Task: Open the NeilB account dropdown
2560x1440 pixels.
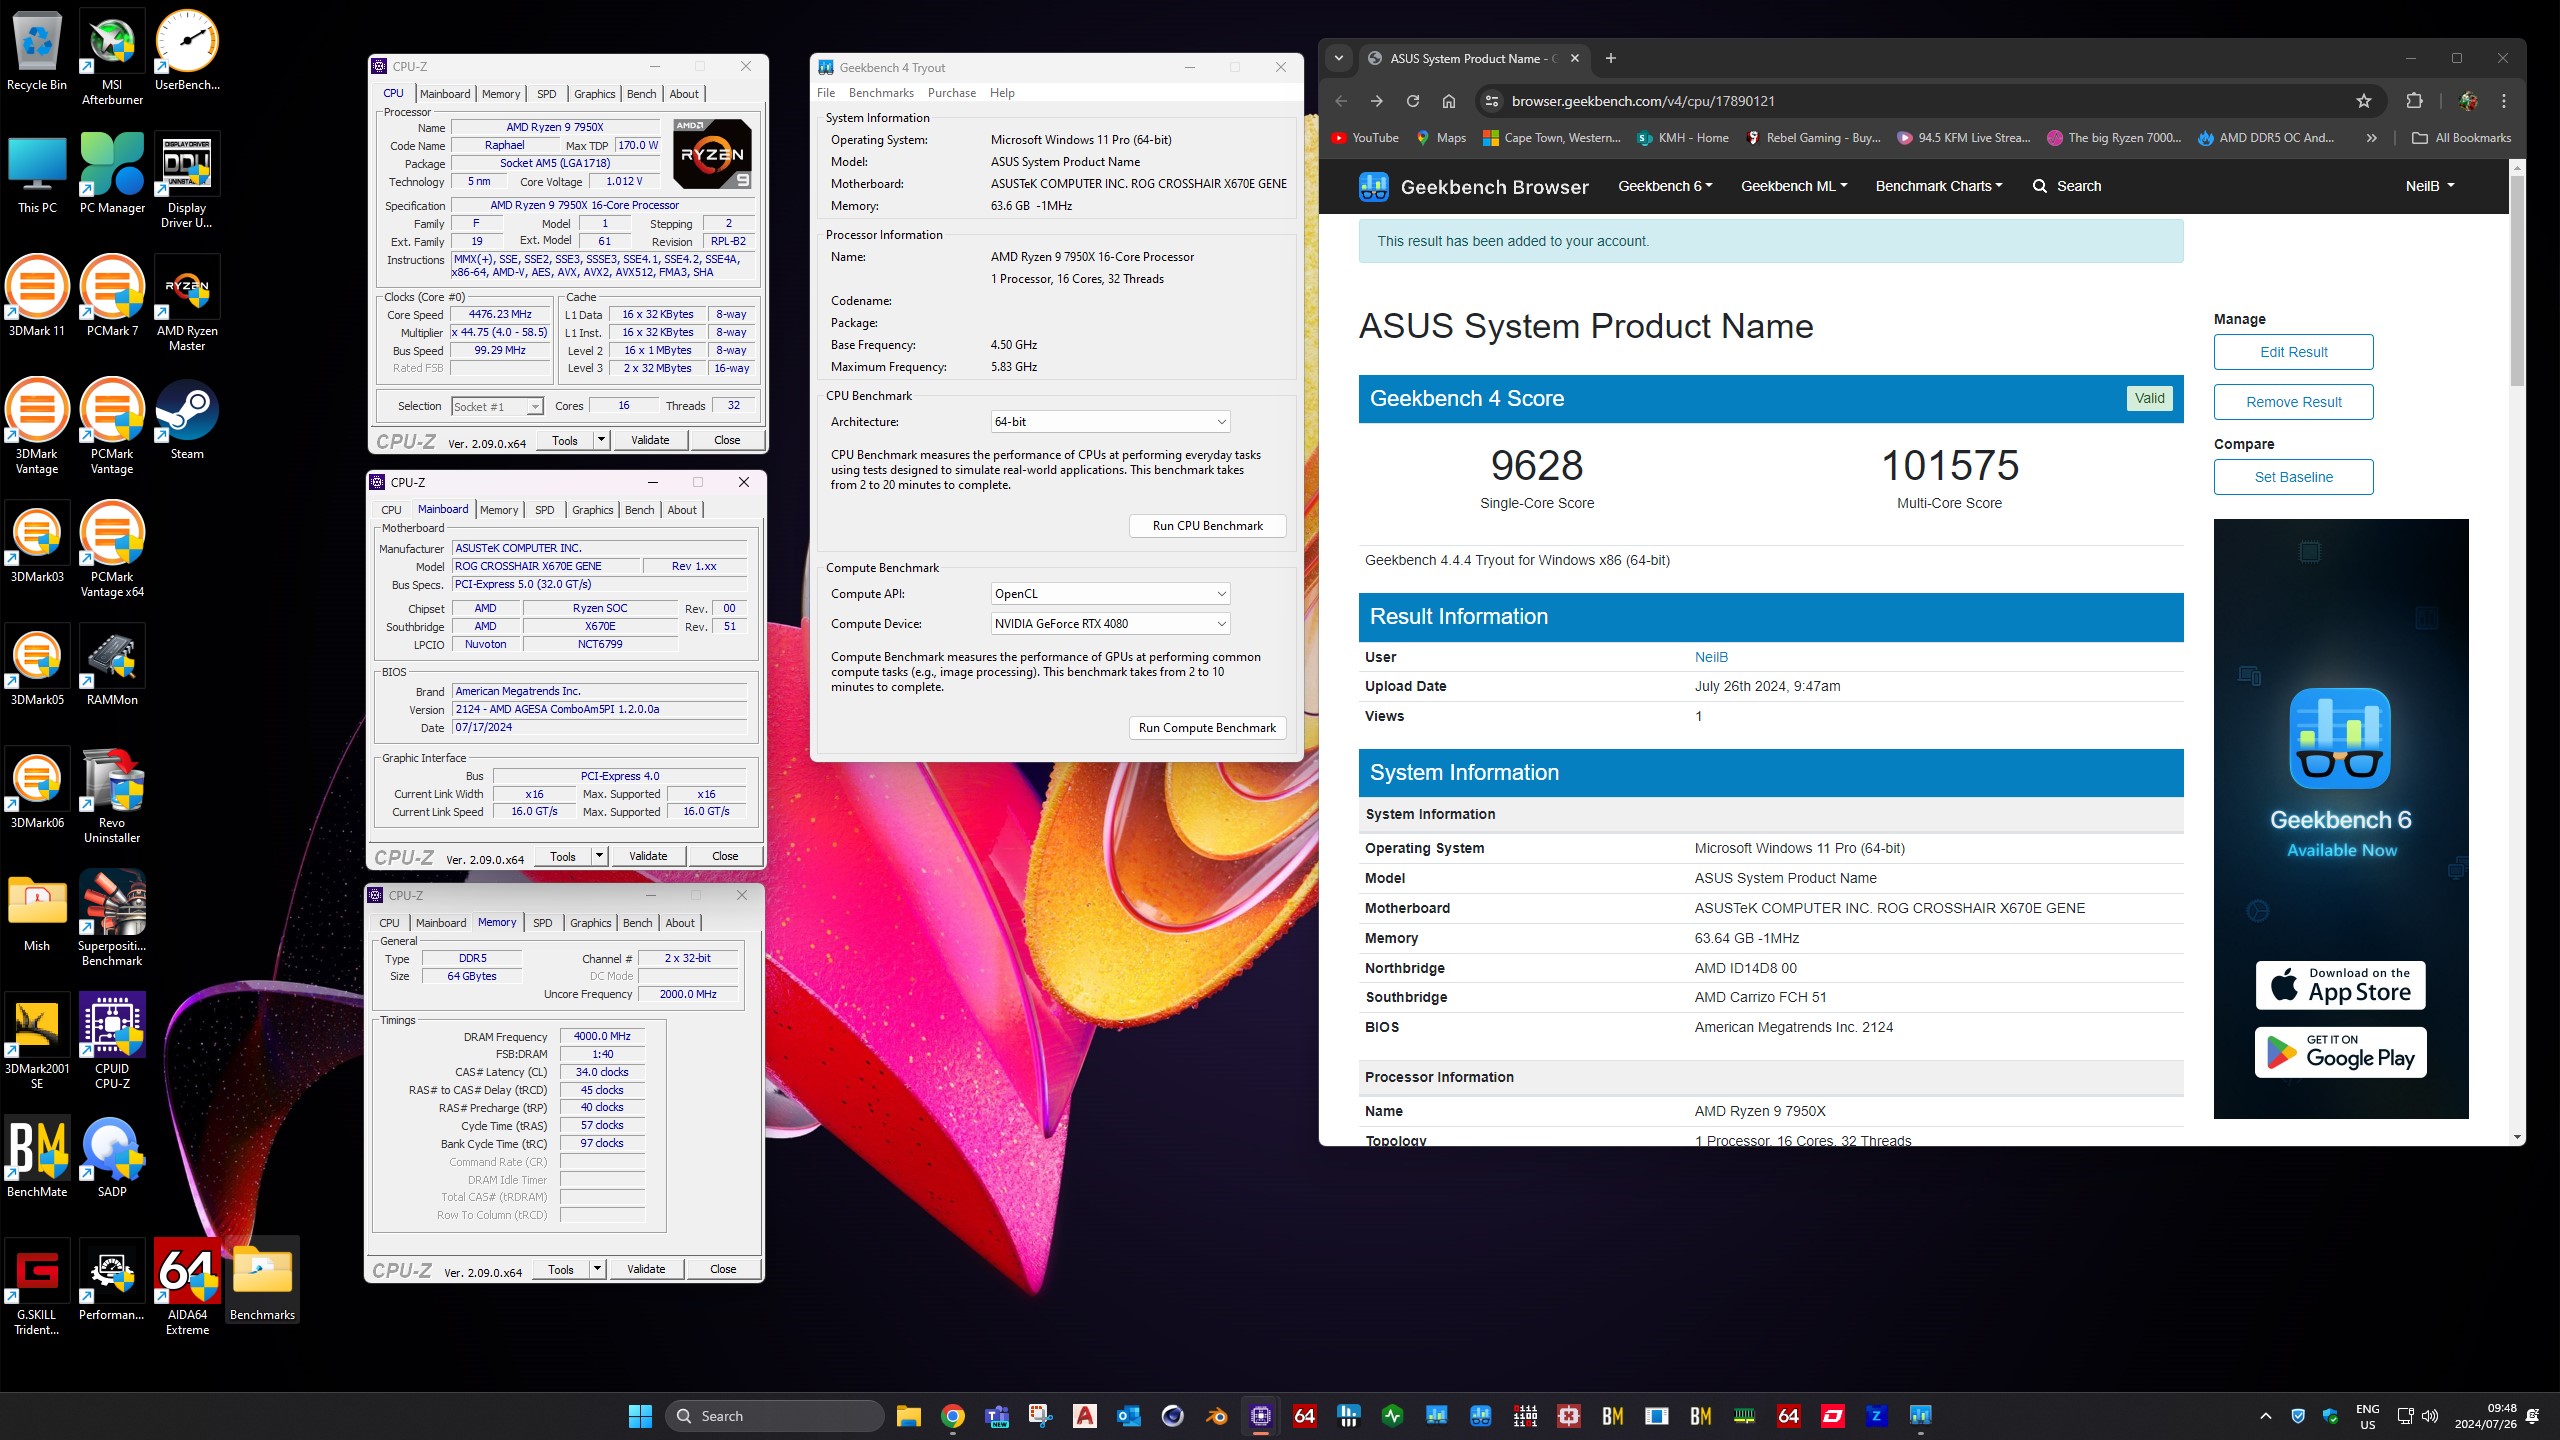Action: [x=2430, y=186]
